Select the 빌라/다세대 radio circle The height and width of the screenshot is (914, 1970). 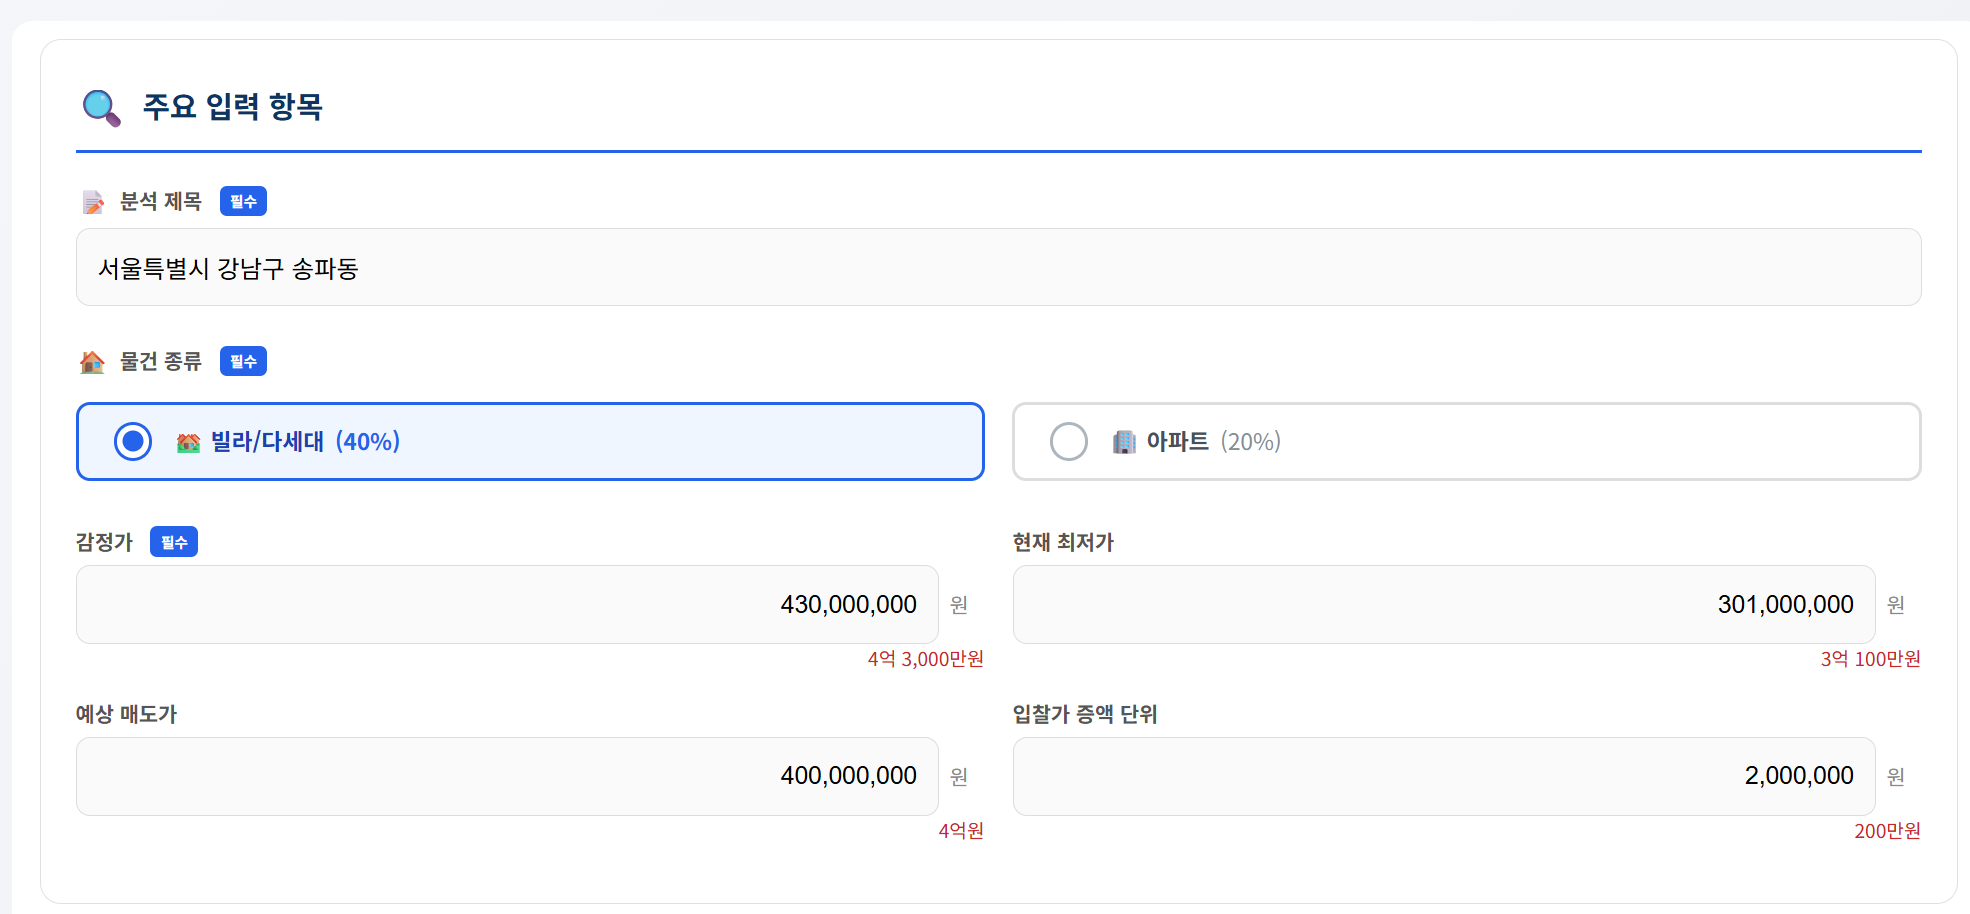133,441
